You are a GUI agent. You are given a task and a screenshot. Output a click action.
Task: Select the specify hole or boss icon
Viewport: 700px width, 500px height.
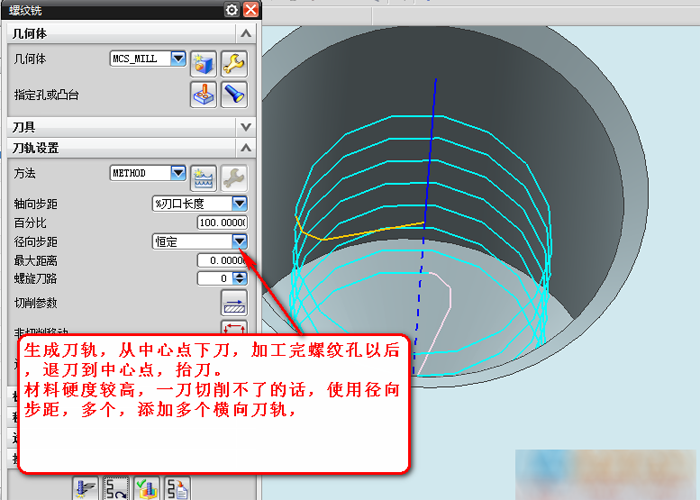204,95
